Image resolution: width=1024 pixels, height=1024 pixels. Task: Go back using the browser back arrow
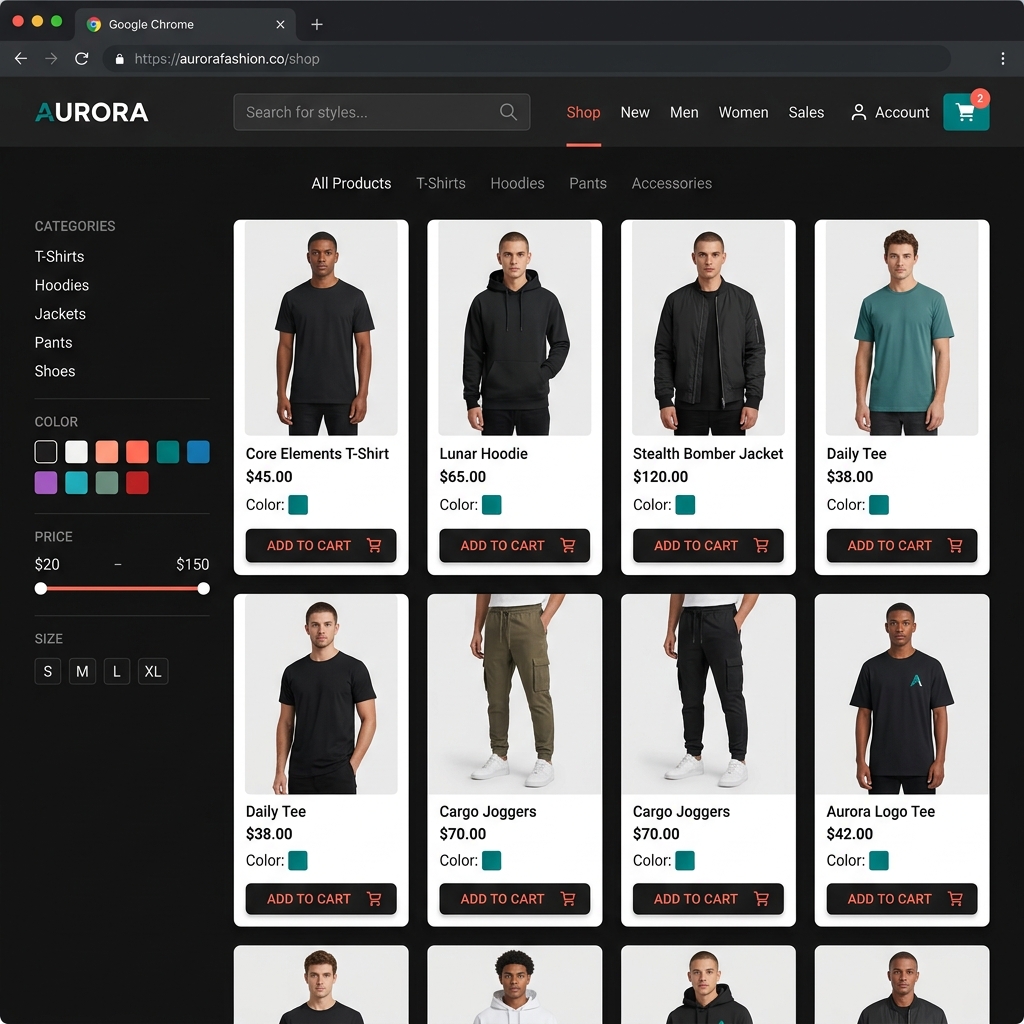(21, 59)
